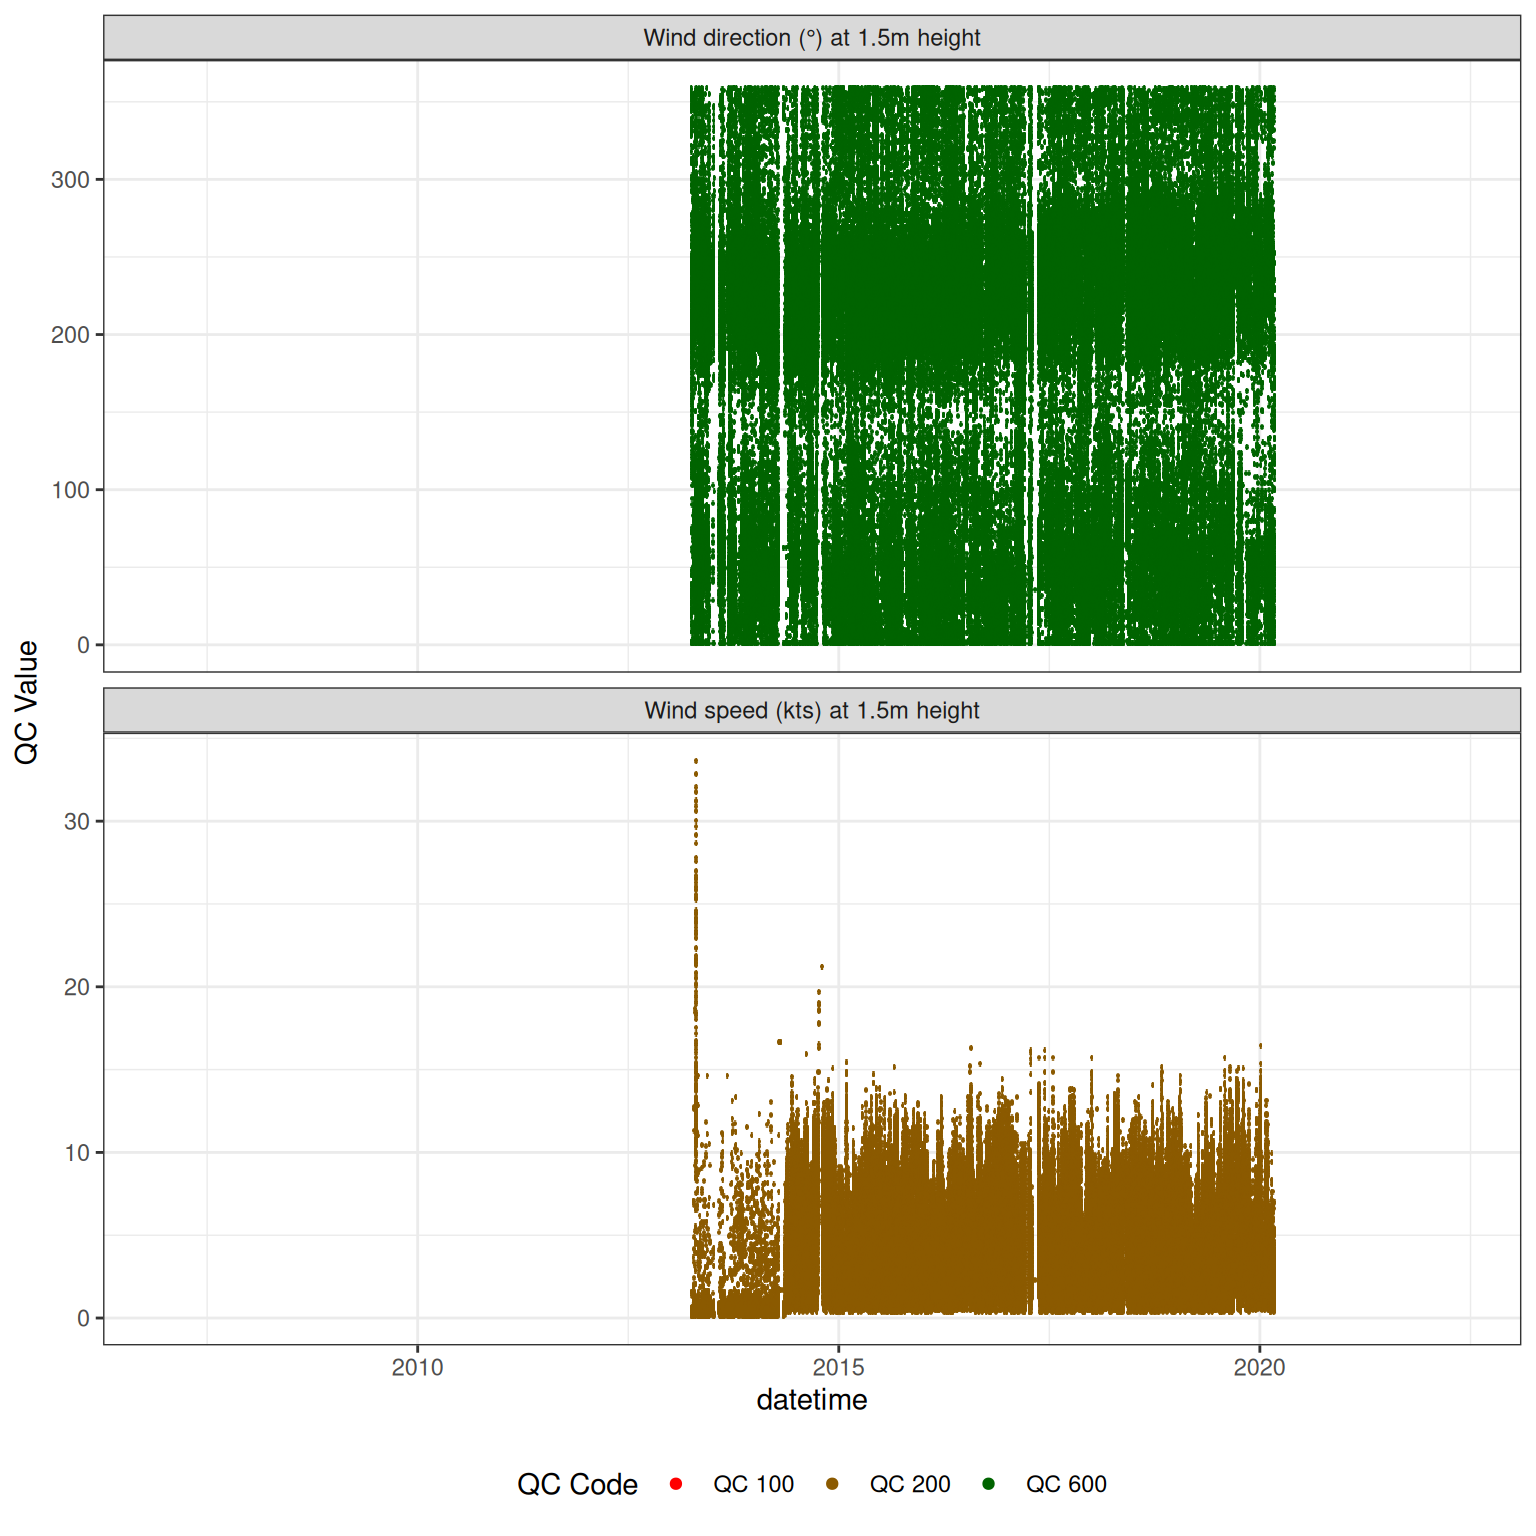Click the red QC 100 legend dot
The image size is (1536, 1536).
point(676,1484)
